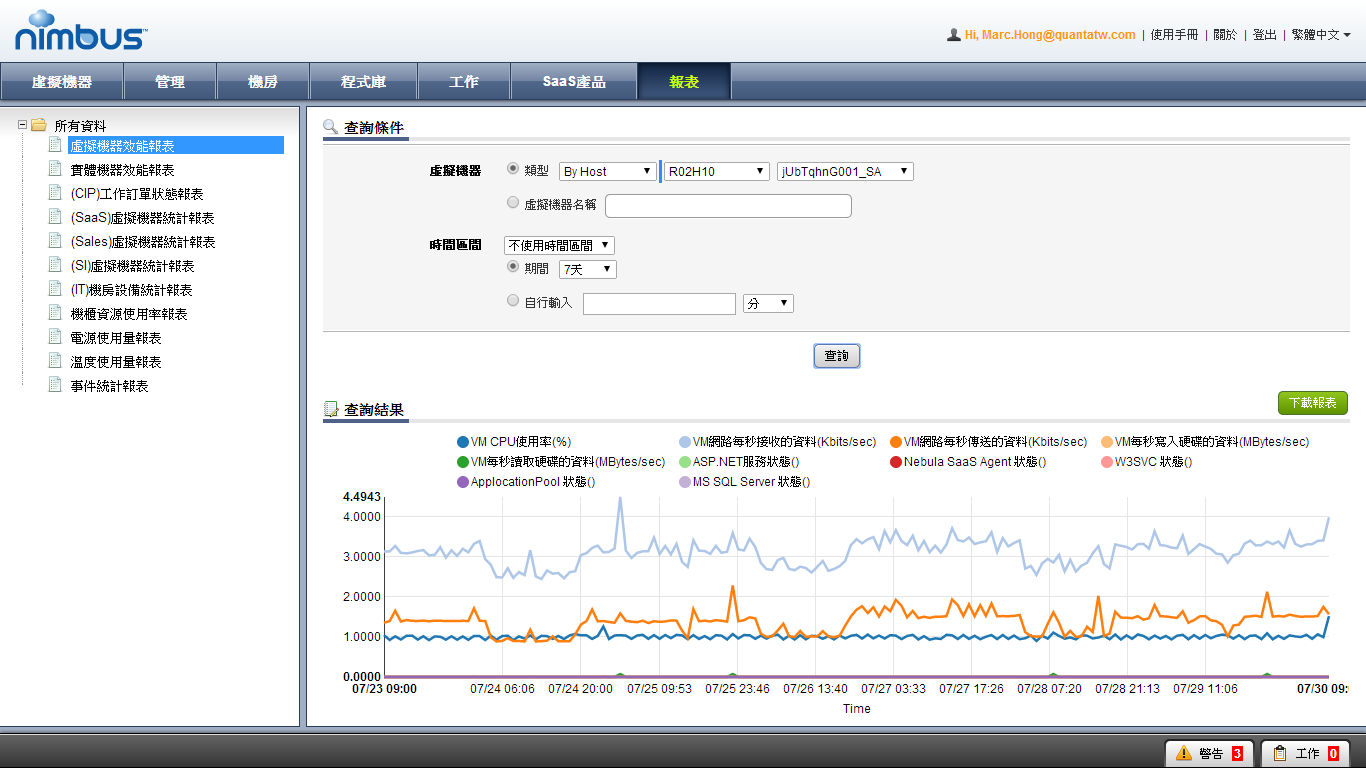Switch to the 虛擬機器 tab
The width and height of the screenshot is (1366, 768).
(62, 82)
